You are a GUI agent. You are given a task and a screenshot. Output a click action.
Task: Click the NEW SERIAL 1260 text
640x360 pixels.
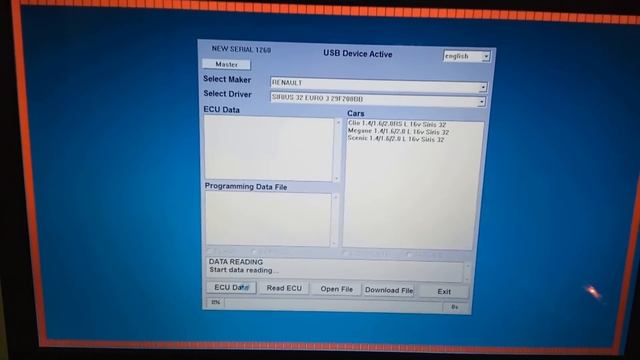(241, 49)
